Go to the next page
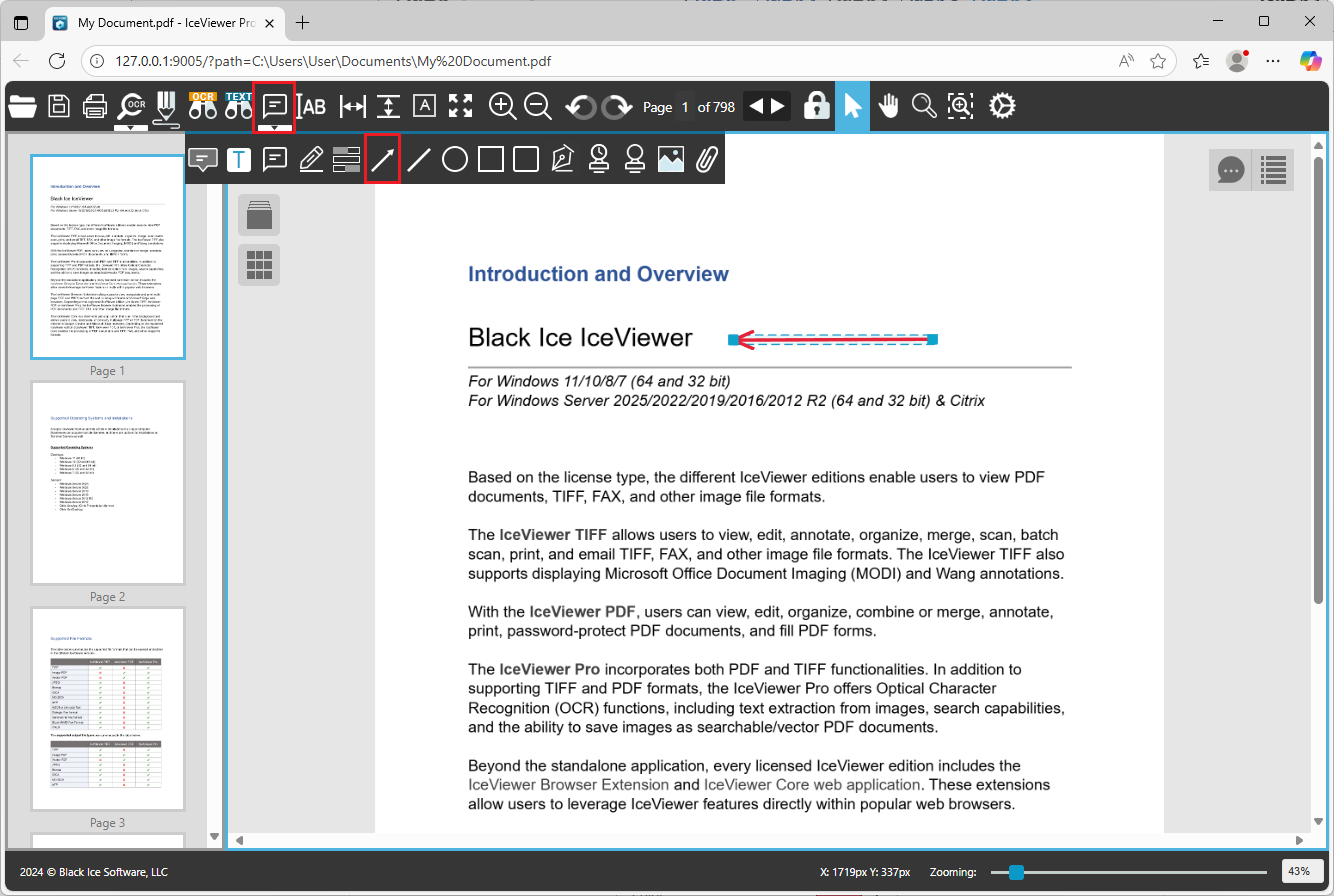This screenshot has width=1334, height=896. tap(778, 106)
